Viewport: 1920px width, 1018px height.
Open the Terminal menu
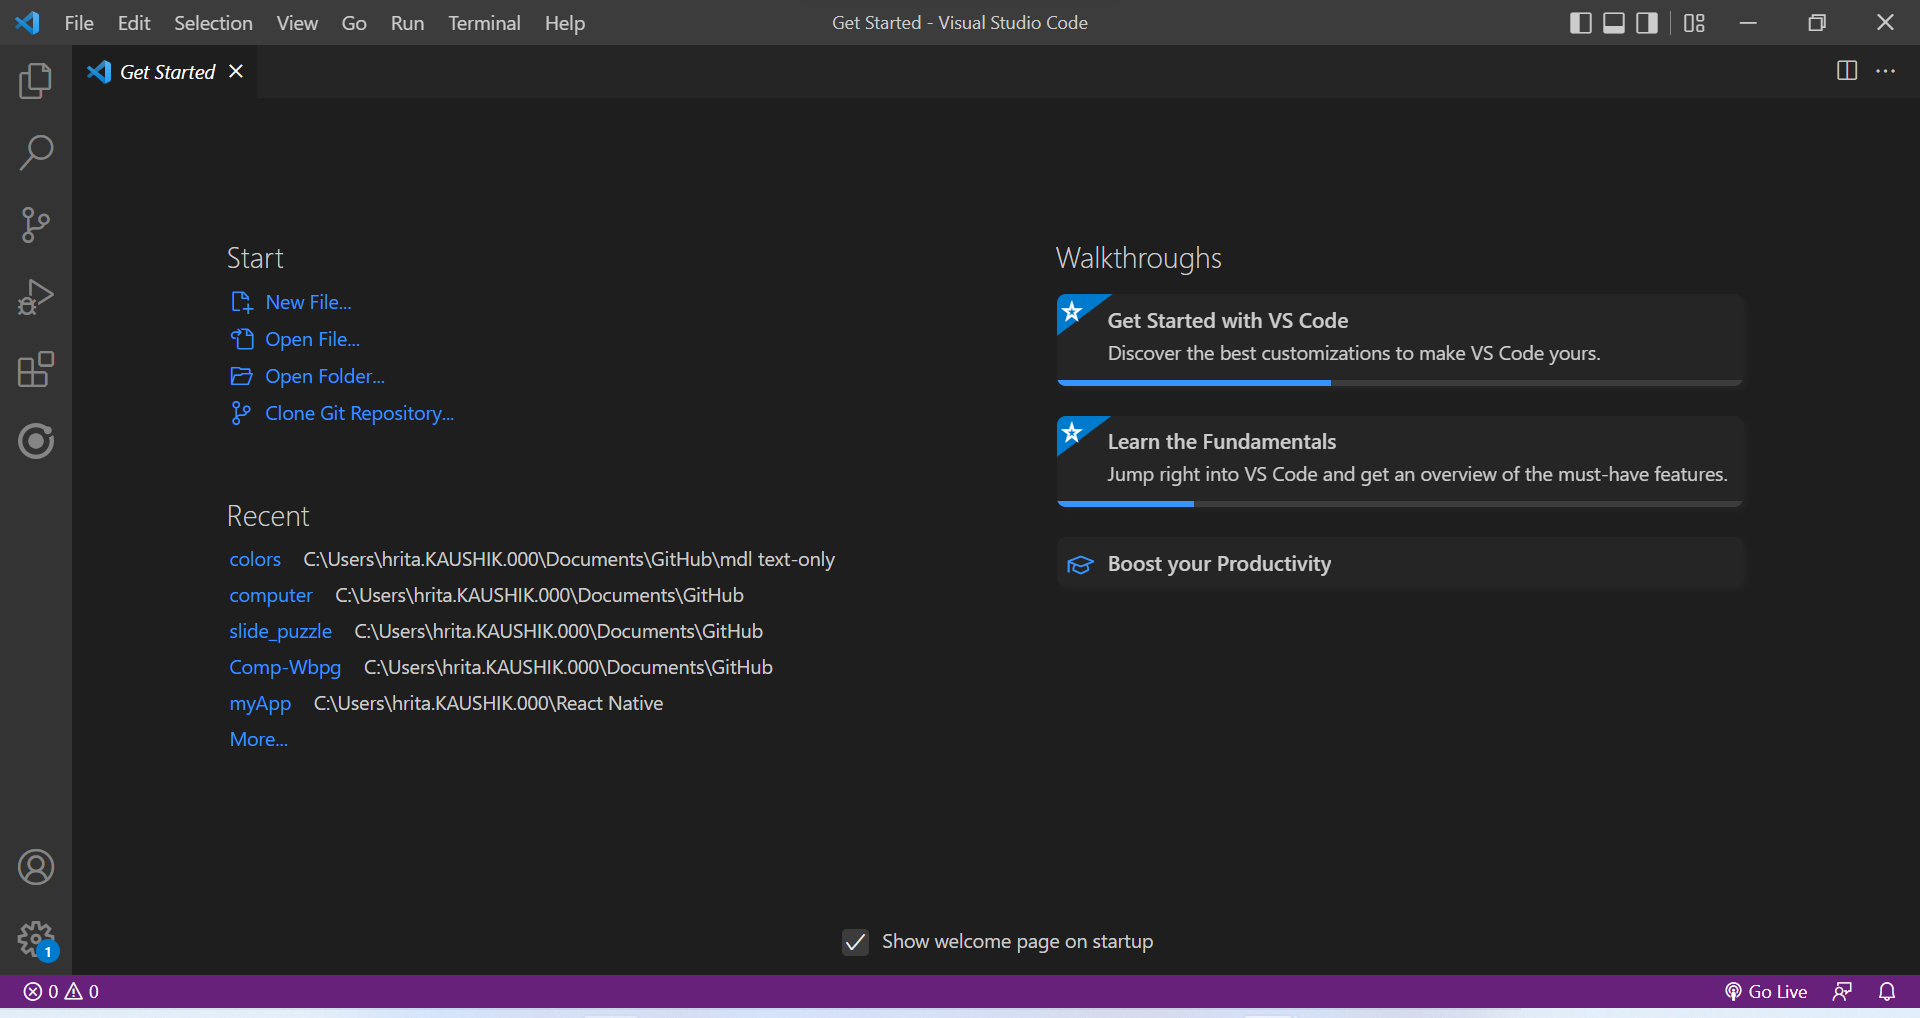click(484, 22)
